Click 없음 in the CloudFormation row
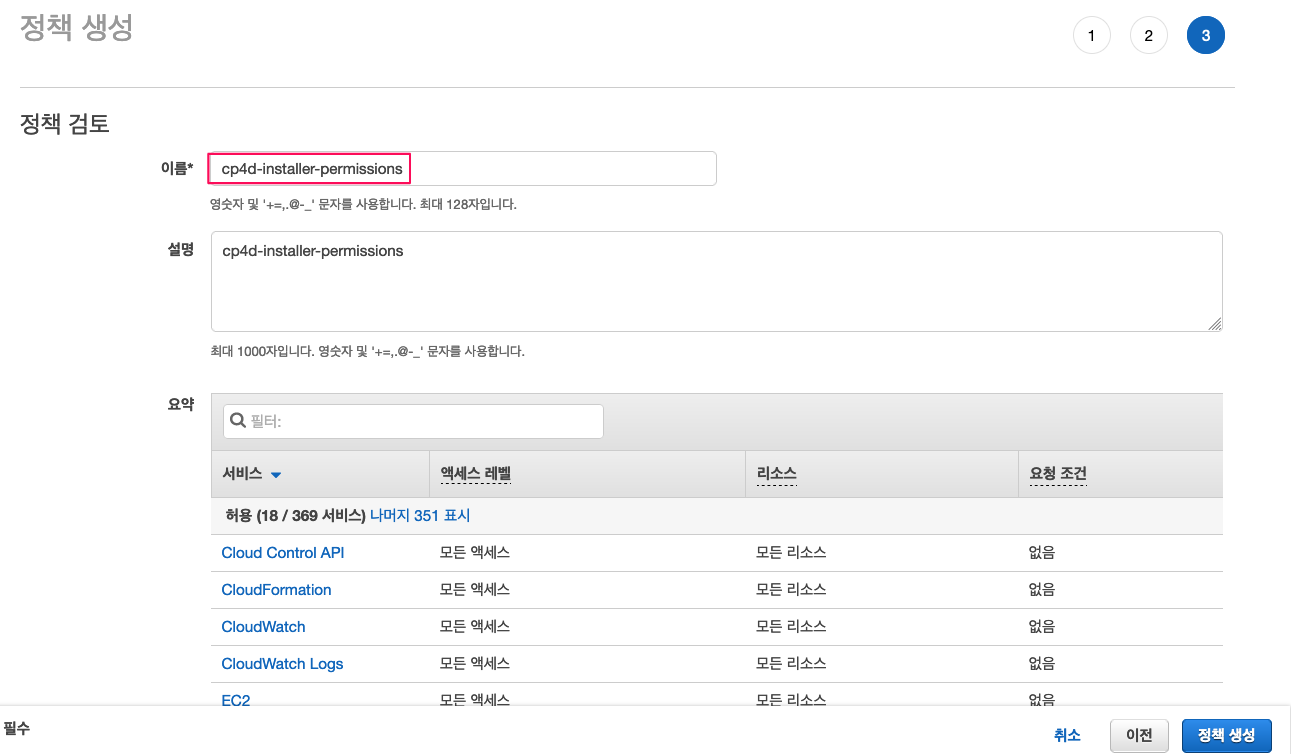 point(1042,590)
